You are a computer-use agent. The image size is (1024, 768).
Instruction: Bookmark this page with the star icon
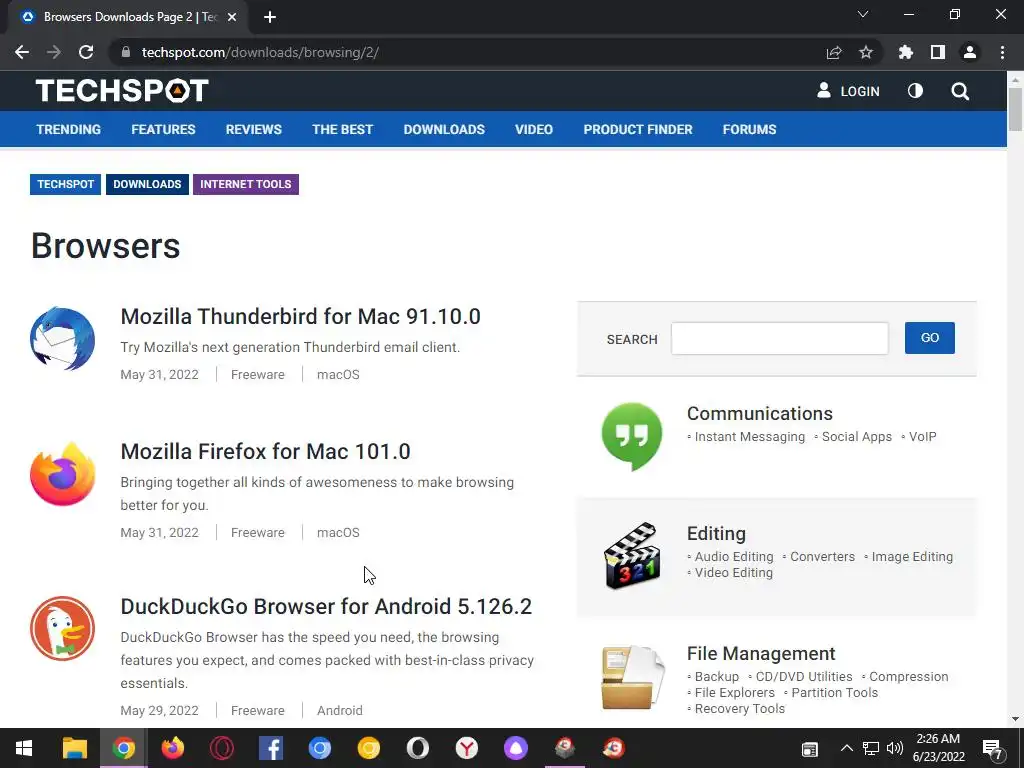pyautogui.click(x=866, y=52)
